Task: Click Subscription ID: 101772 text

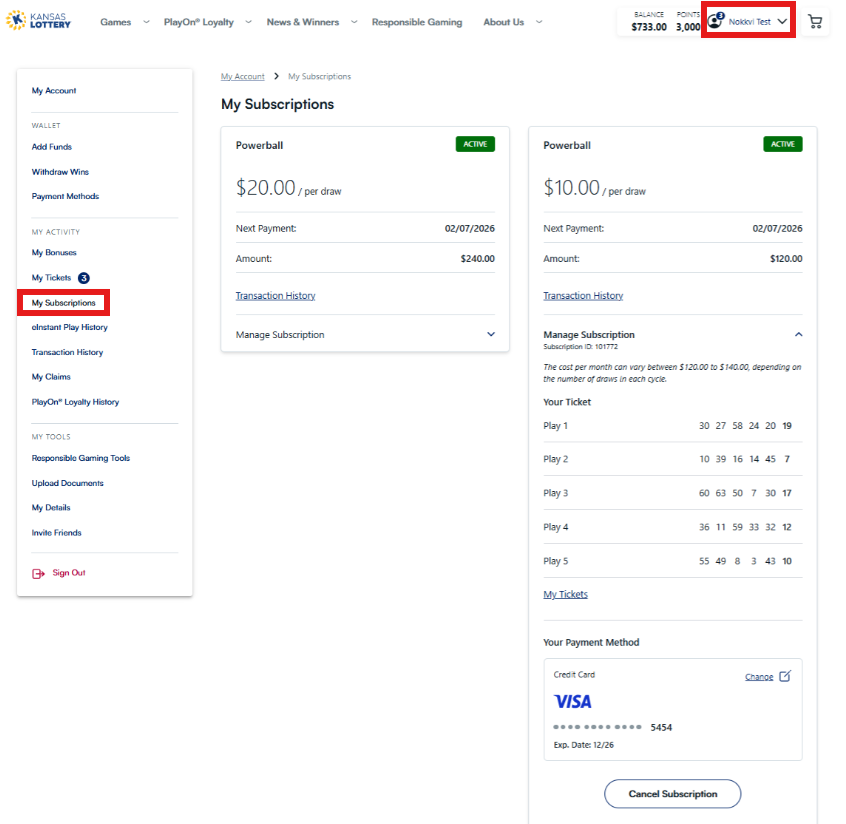Action: (581, 347)
